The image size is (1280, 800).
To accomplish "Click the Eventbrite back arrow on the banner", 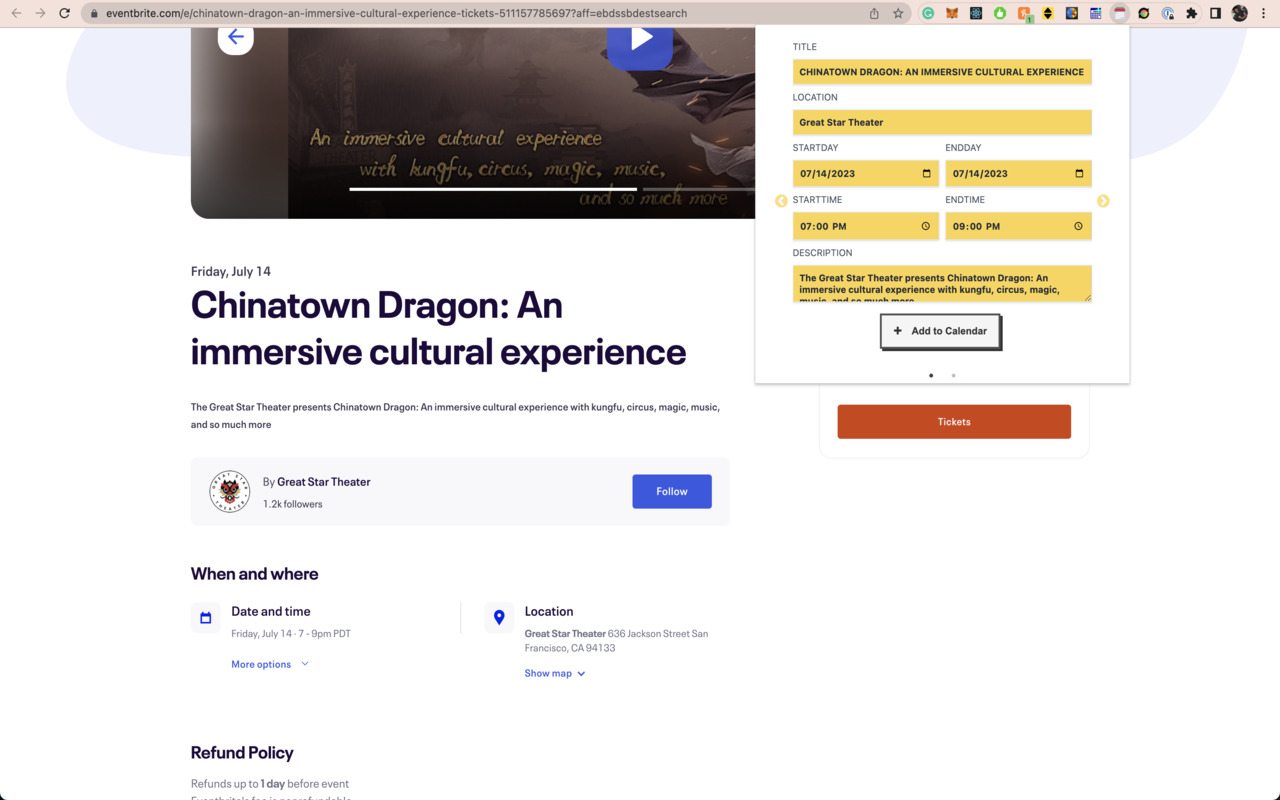I will click(236, 37).
